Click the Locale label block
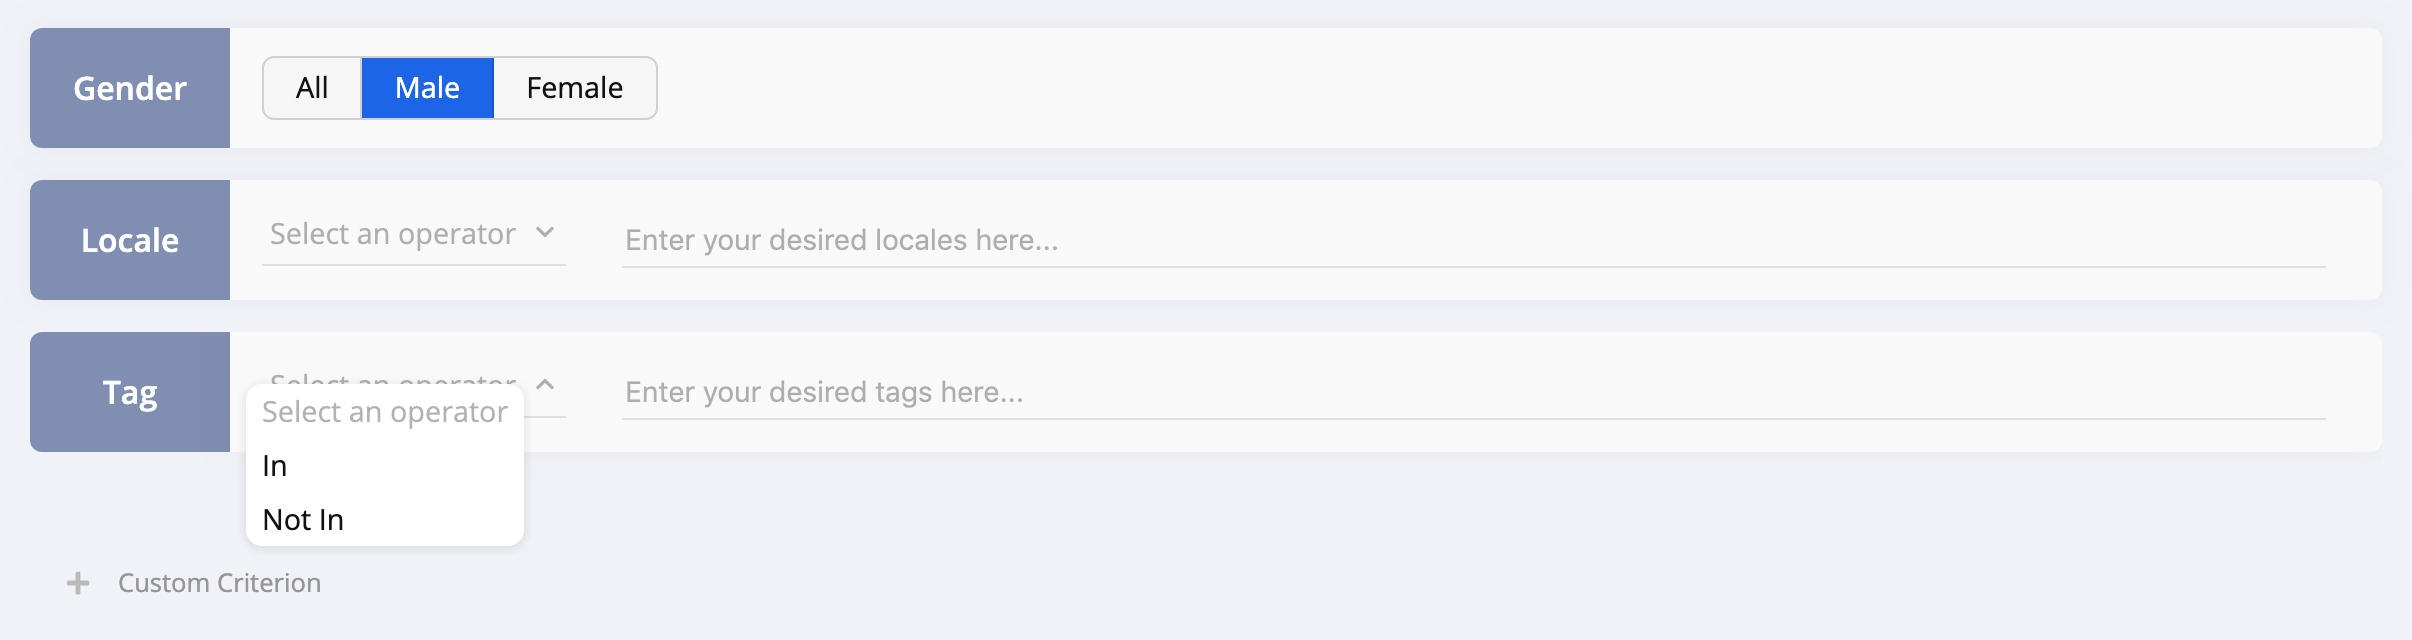Viewport: 2412px width, 640px height. 130,240
